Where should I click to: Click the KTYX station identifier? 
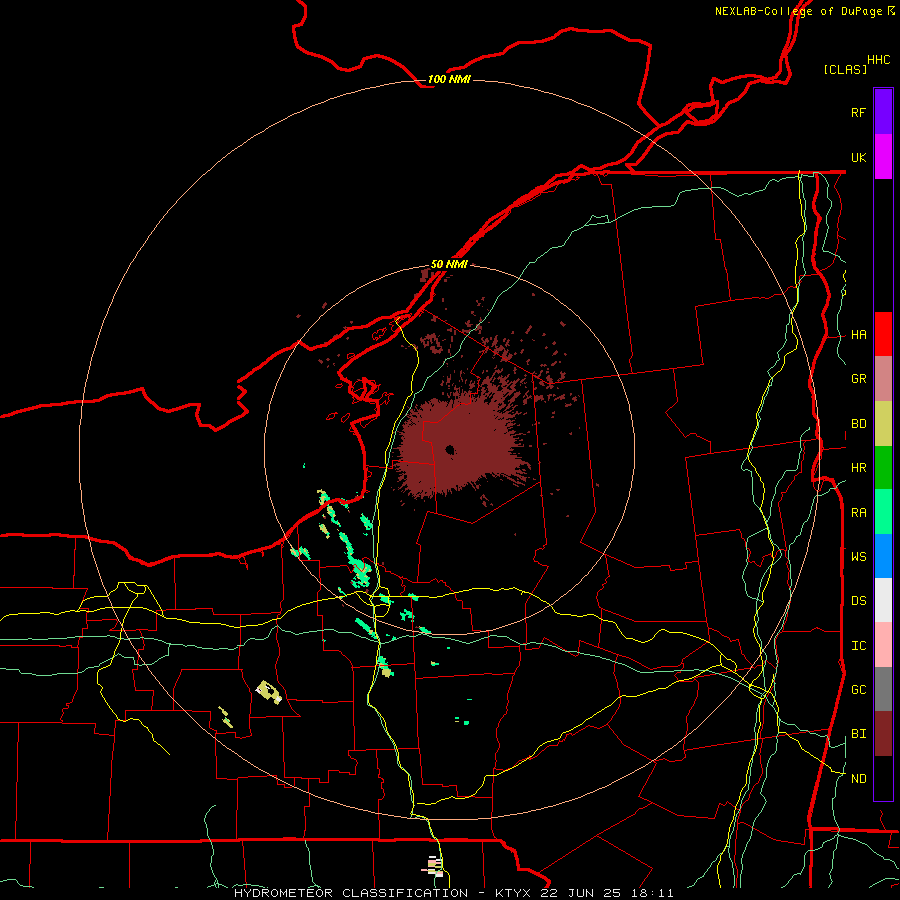(x=514, y=893)
